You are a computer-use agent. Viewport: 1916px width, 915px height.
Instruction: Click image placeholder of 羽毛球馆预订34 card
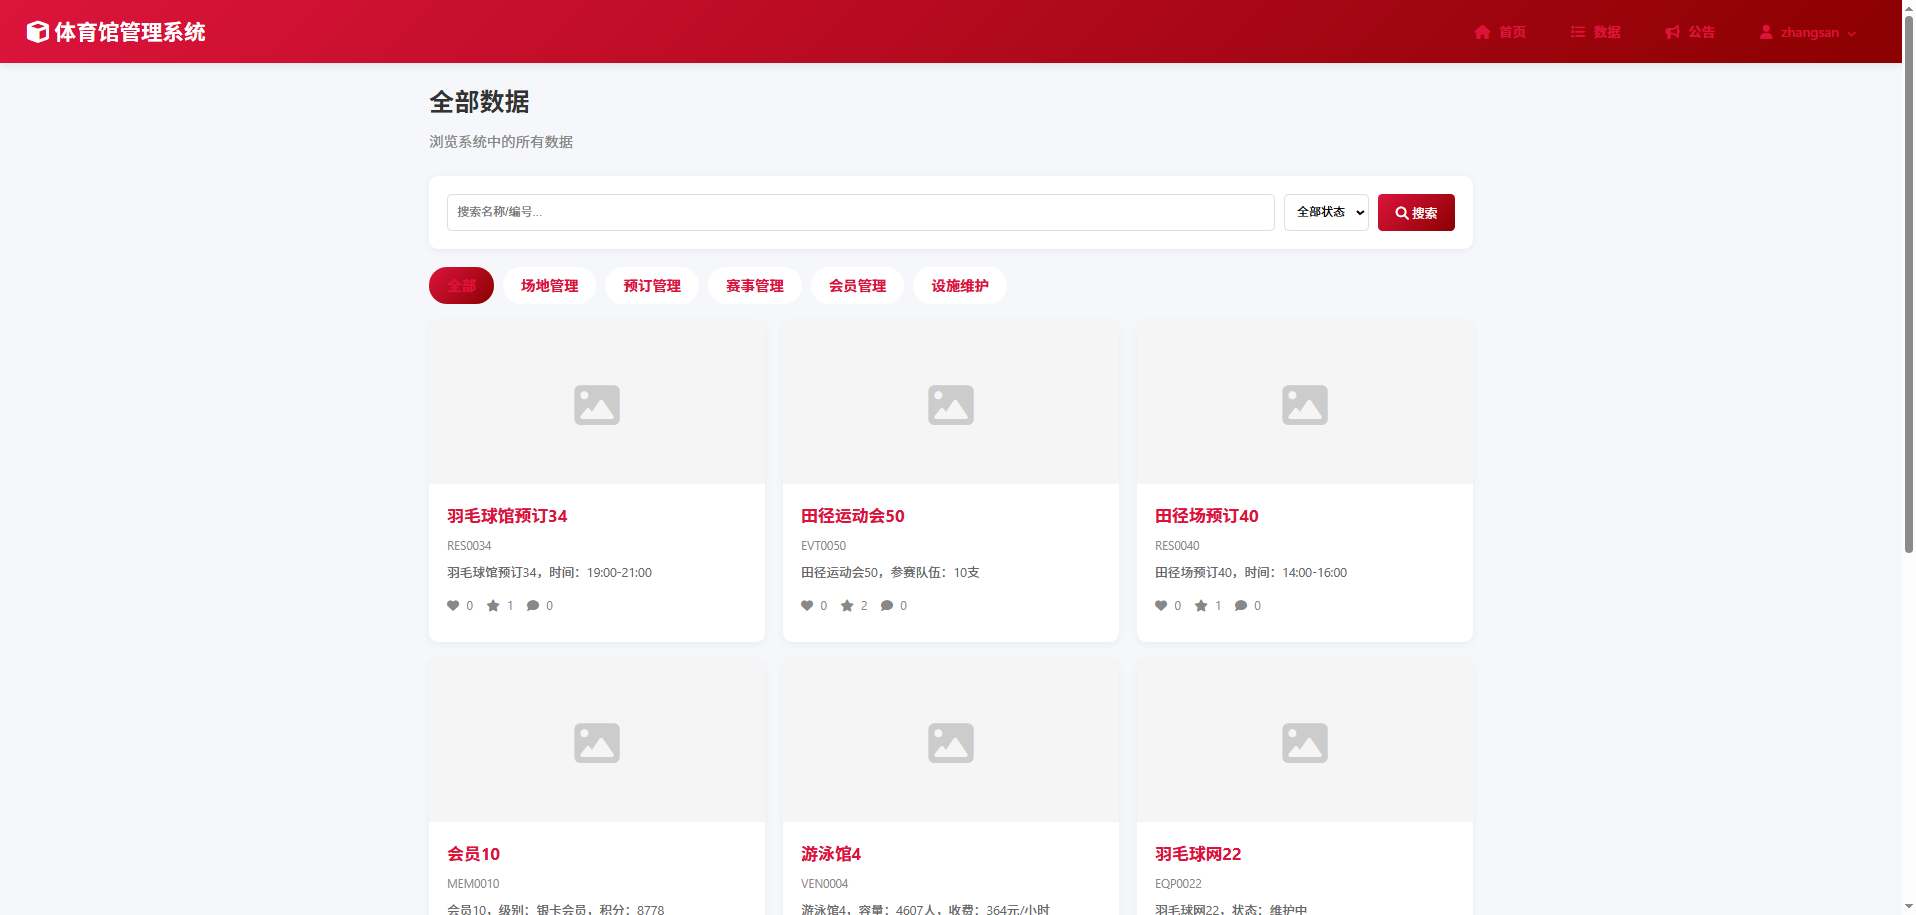pos(597,404)
